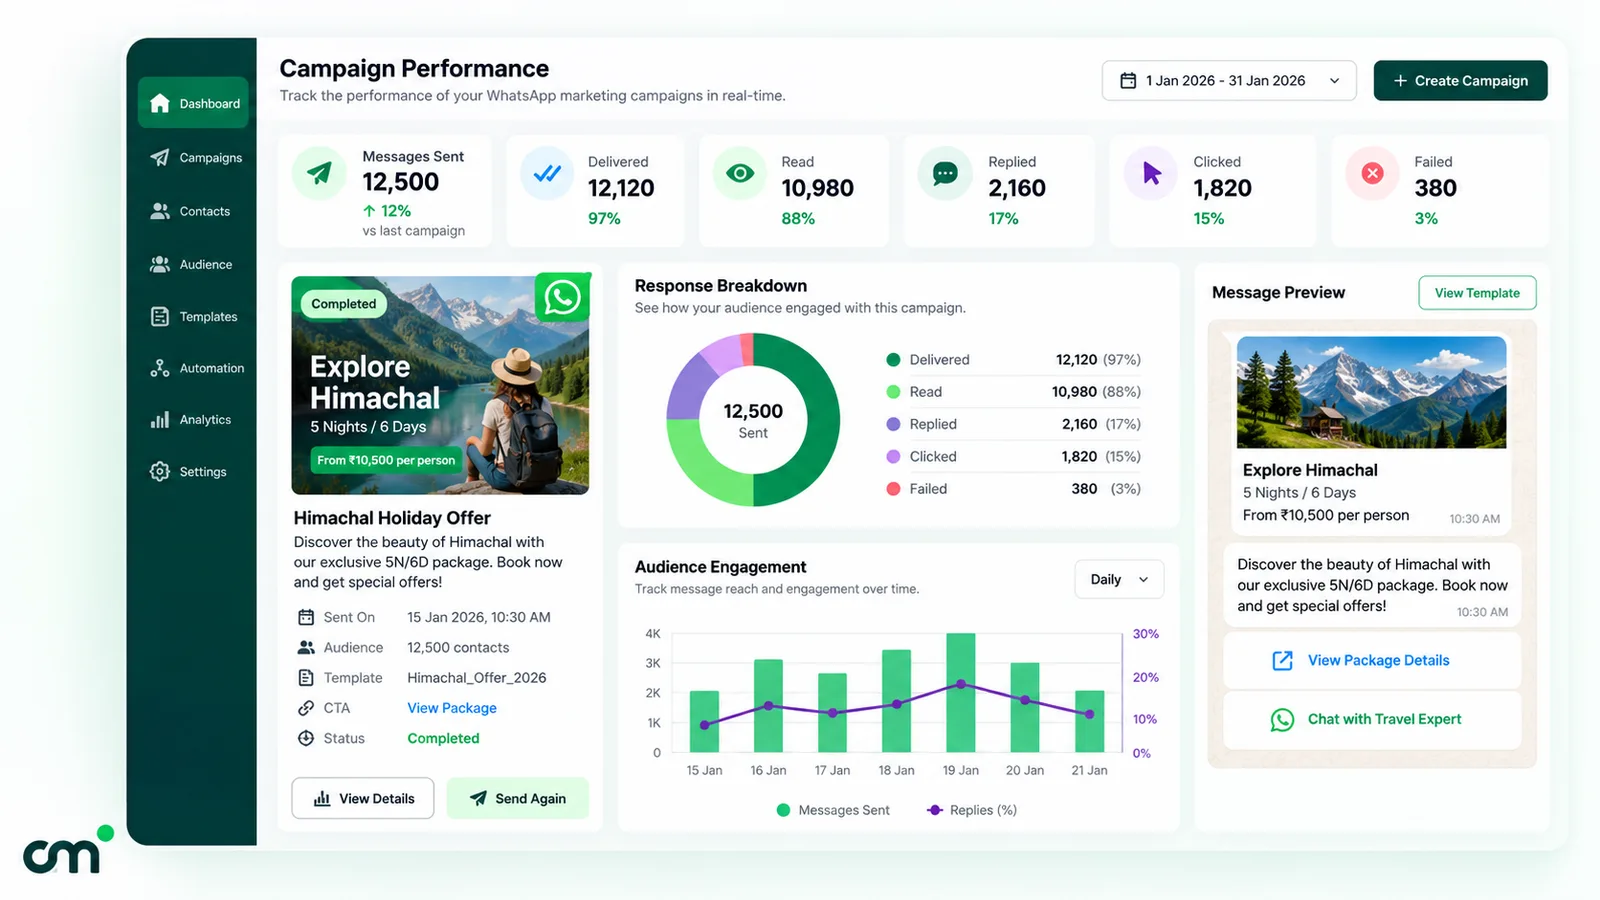Open Contacts from the sidebar

pyautogui.click(x=190, y=211)
